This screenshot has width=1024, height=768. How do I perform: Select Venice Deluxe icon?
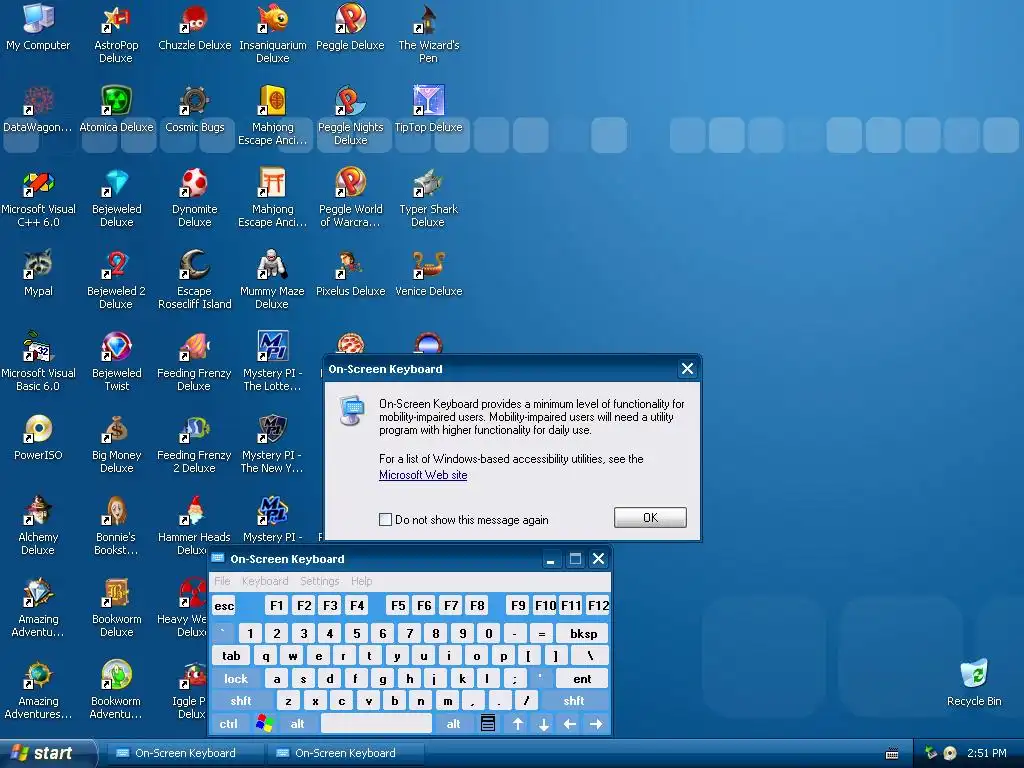click(x=428, y=274)
